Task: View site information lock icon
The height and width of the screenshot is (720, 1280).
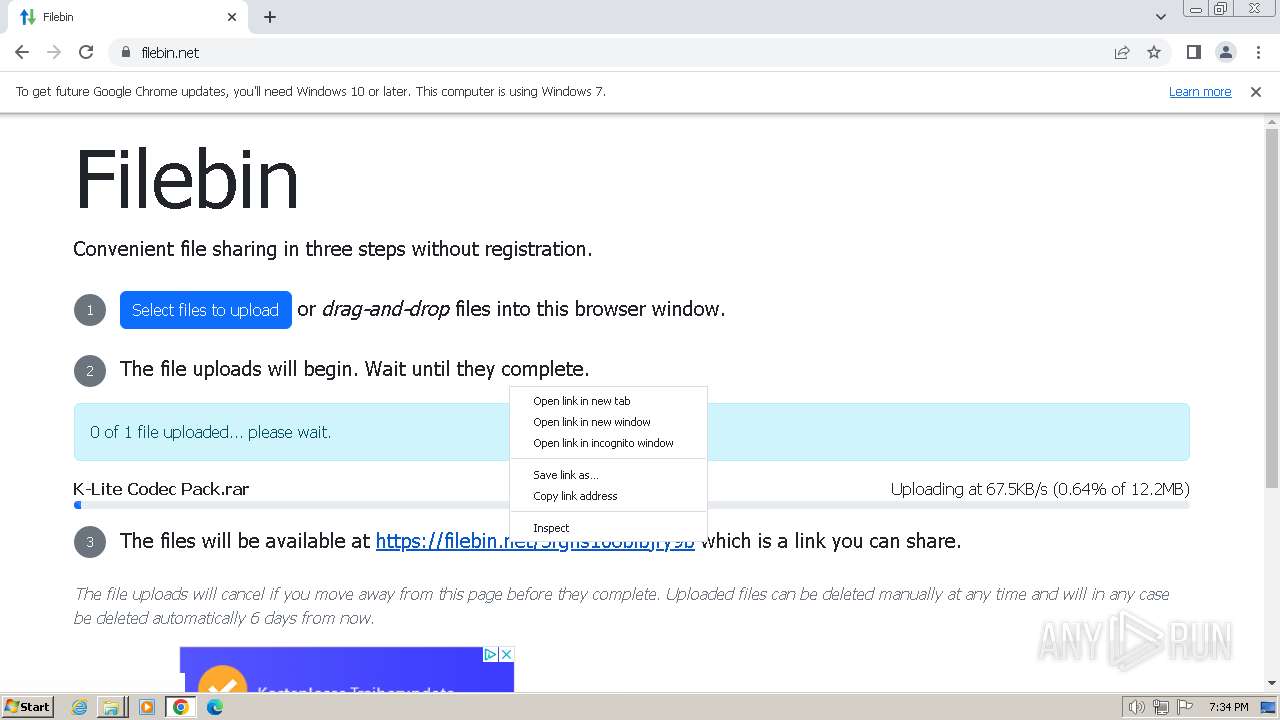Action: pos(126,52)
